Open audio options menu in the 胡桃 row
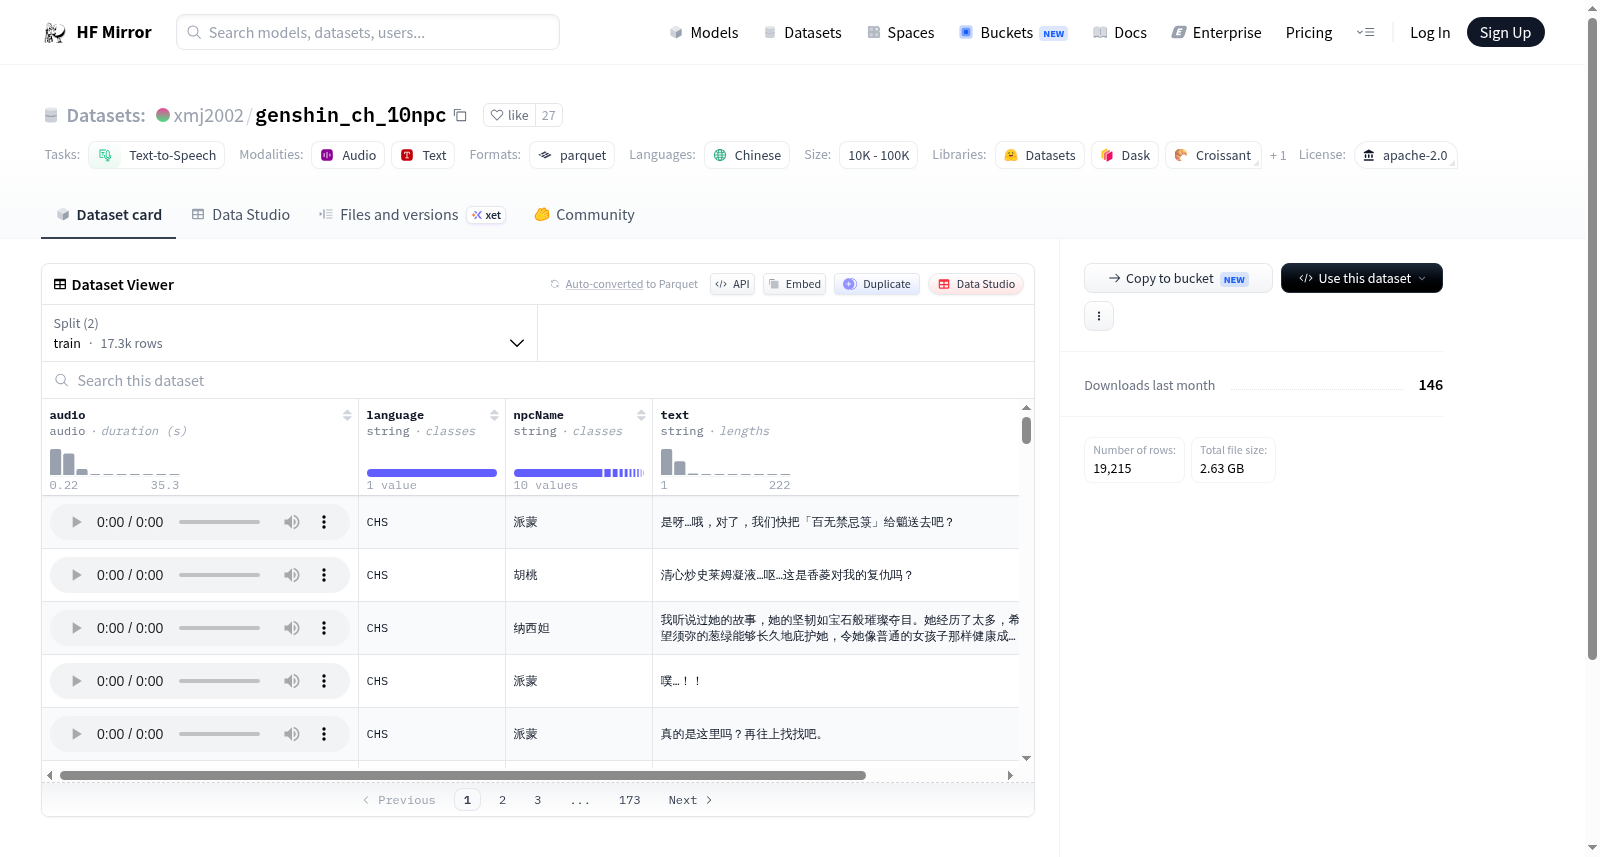The height and width of the screenshot is (857, 1600). [323, 575]
